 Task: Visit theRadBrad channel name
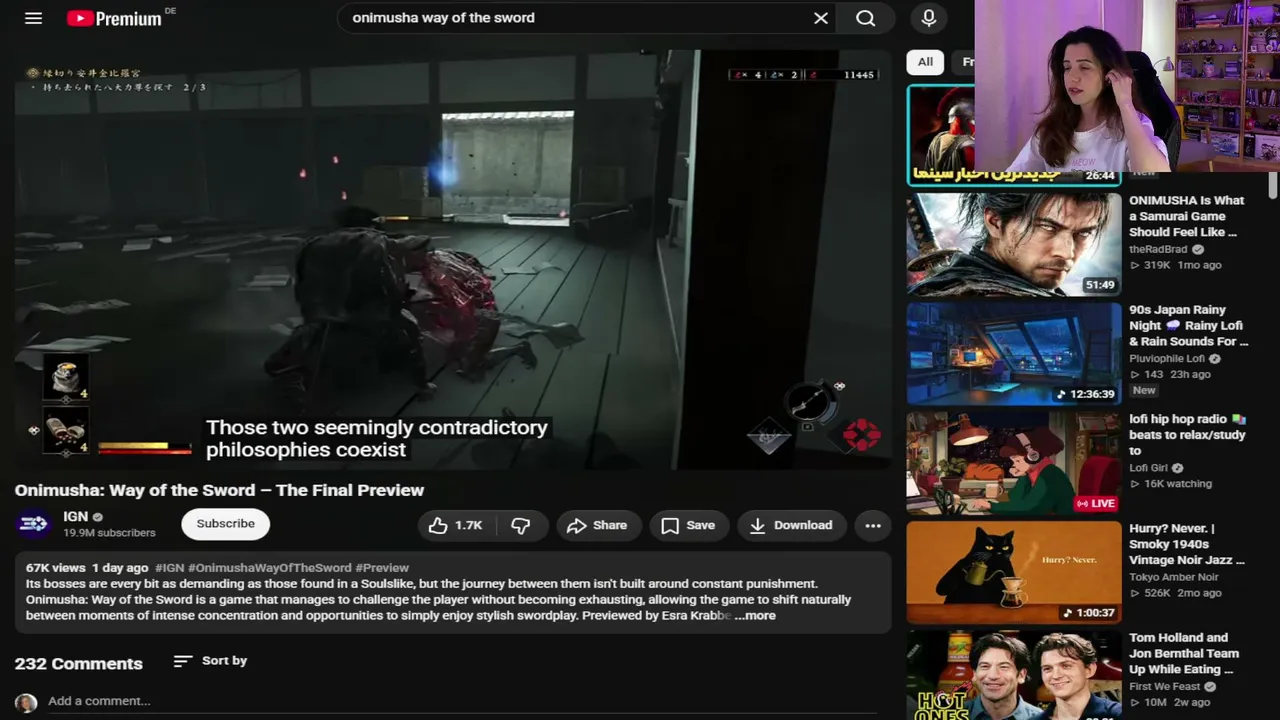tap(1158, 250)
